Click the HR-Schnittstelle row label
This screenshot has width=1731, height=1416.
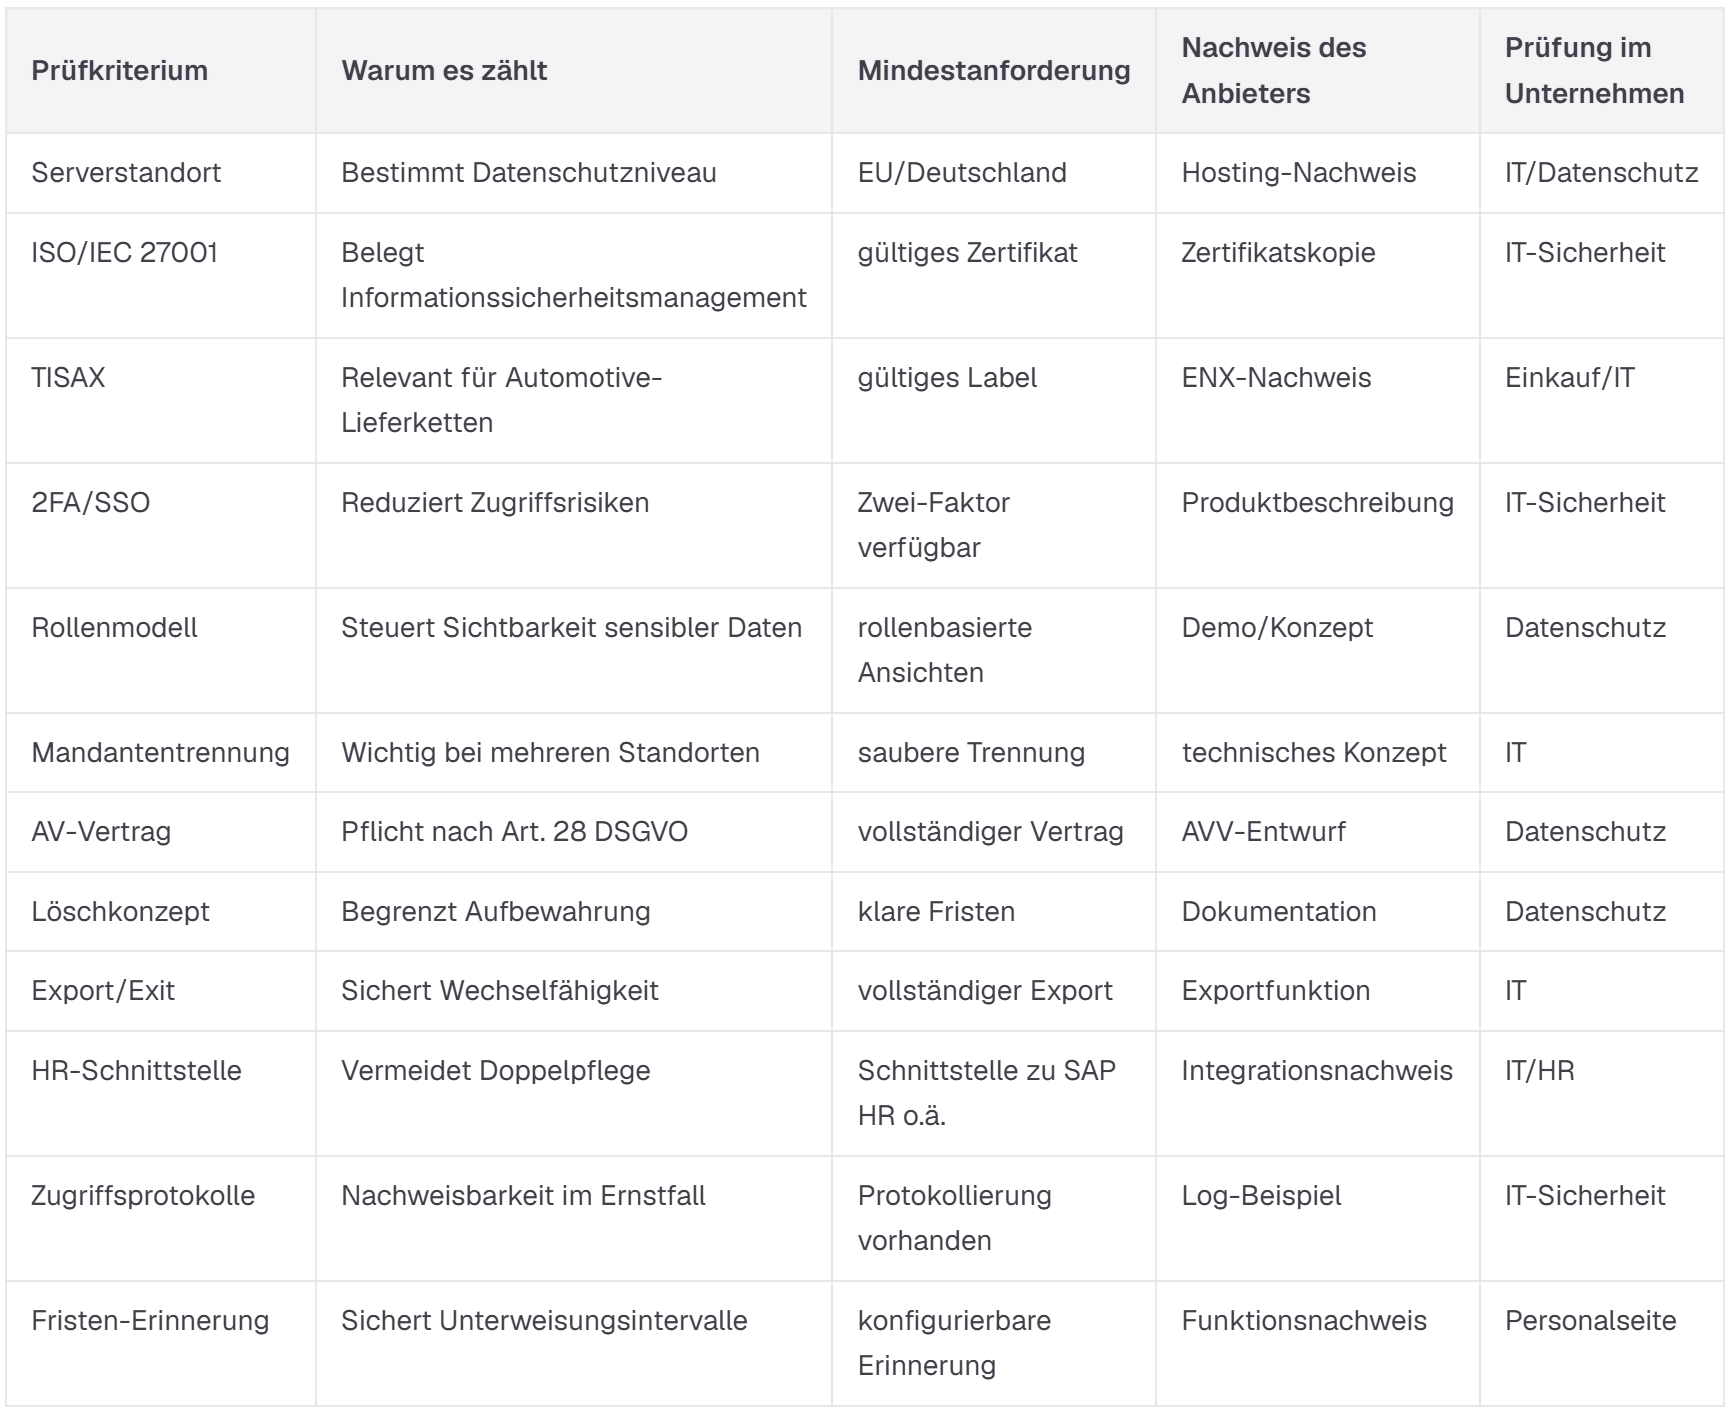coord(136,1071)
